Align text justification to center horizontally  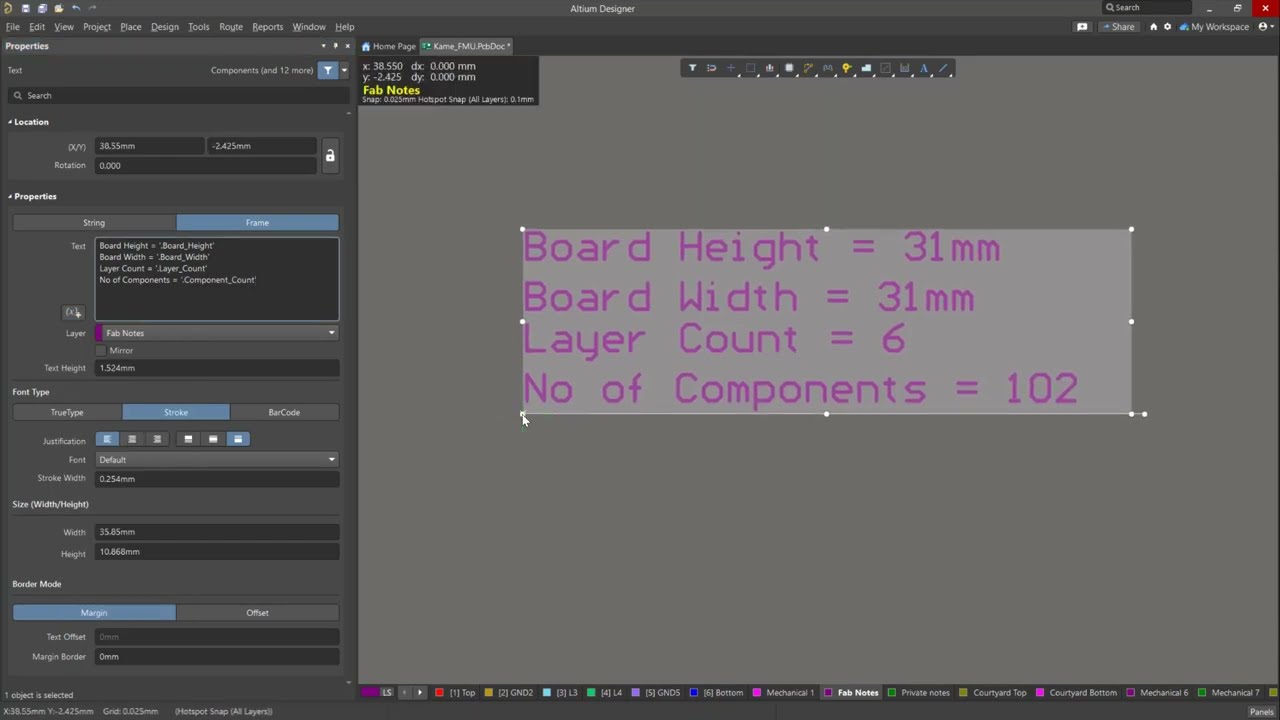click(x=132, y=439)
